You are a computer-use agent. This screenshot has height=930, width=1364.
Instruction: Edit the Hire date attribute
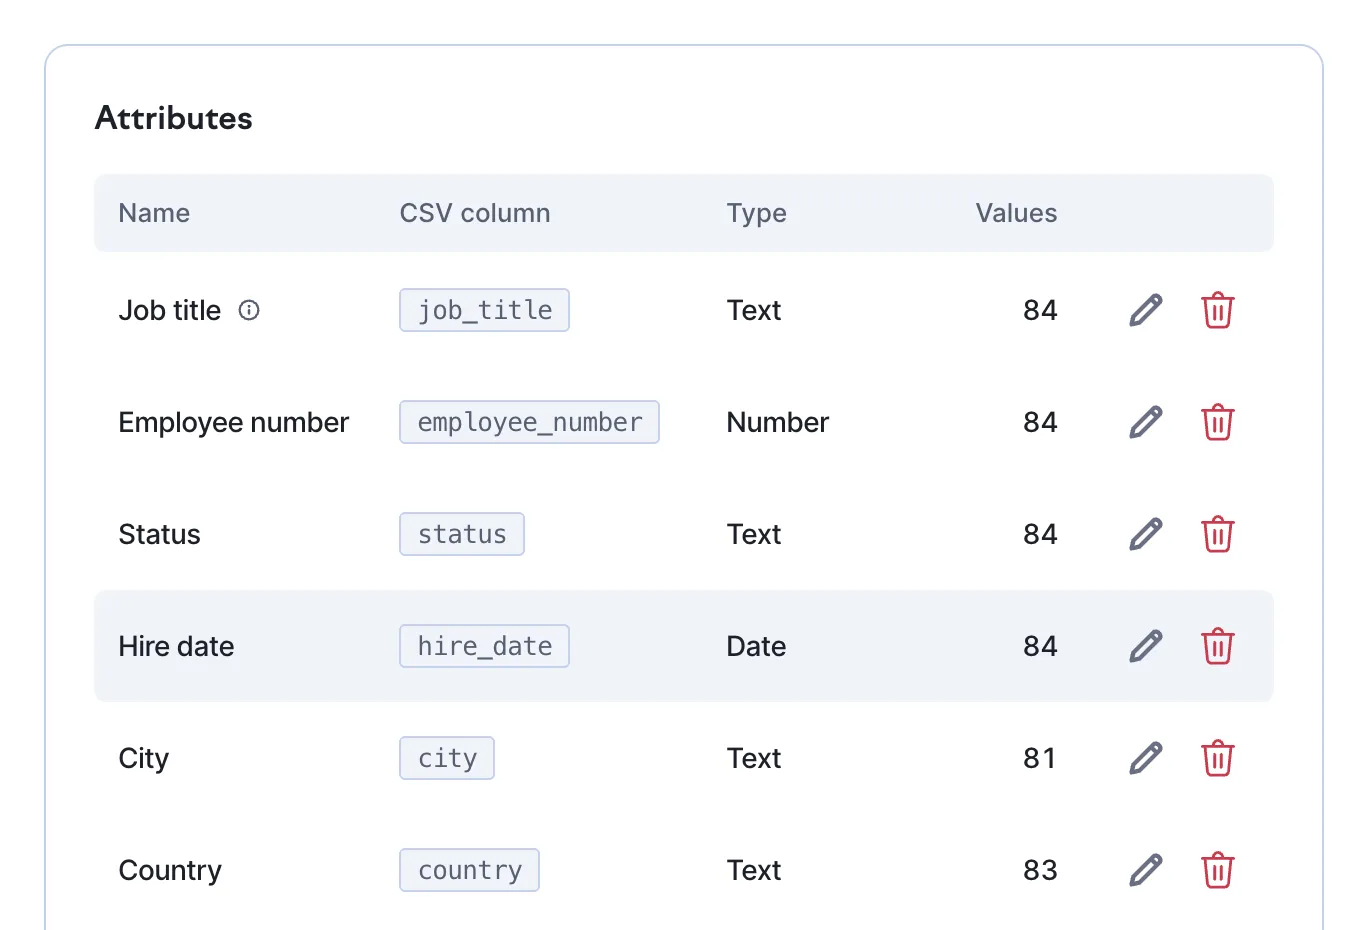1146,646
